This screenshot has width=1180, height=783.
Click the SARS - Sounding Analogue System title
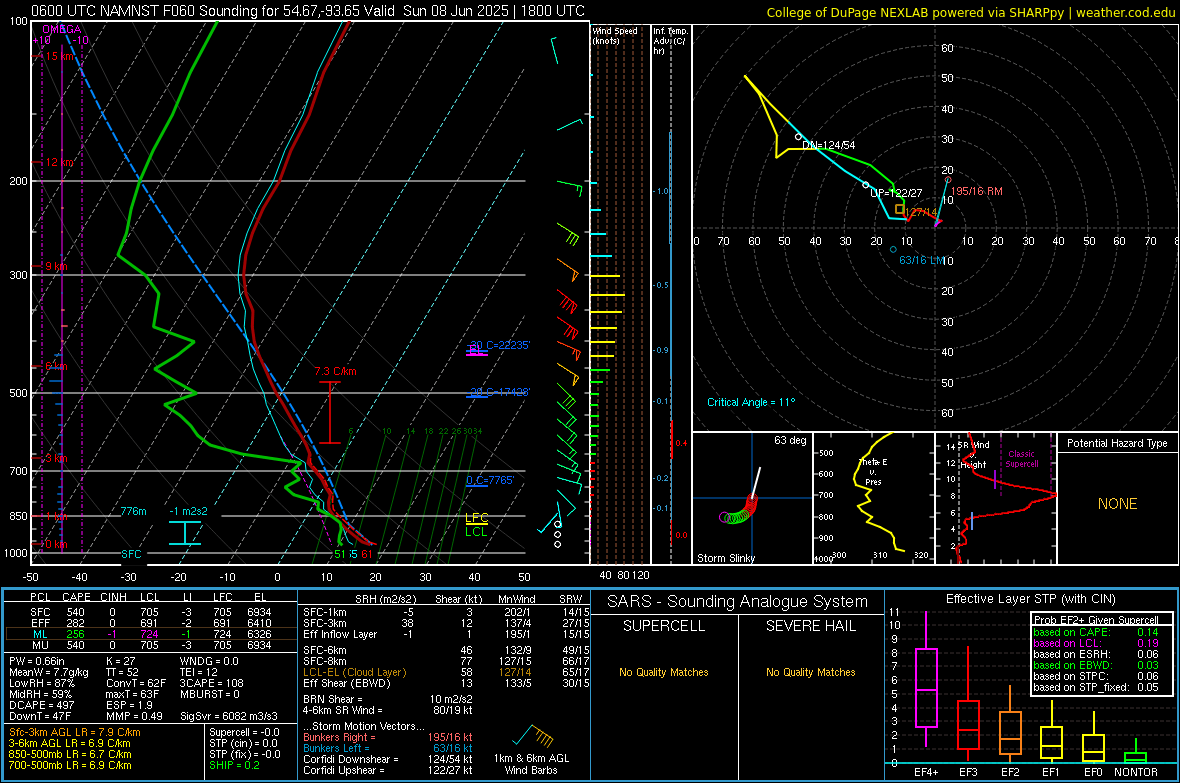(x=738, y=602)
